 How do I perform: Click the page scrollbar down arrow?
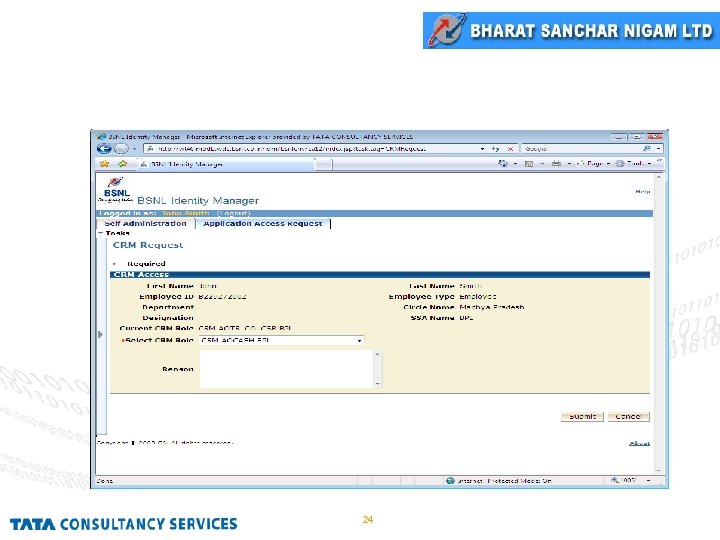coord(658,471)
